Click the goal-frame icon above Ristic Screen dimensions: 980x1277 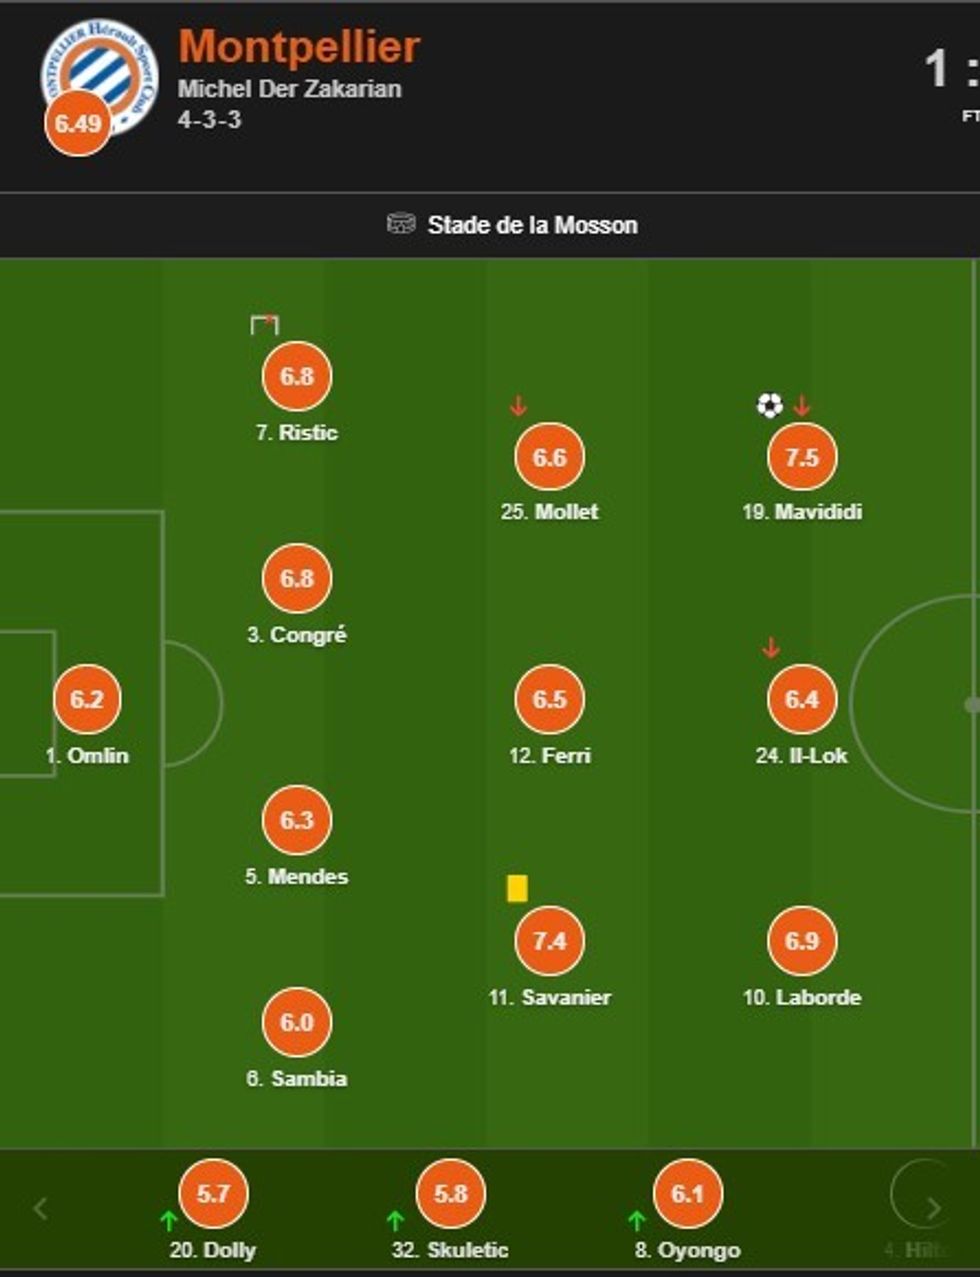[264, 324]
